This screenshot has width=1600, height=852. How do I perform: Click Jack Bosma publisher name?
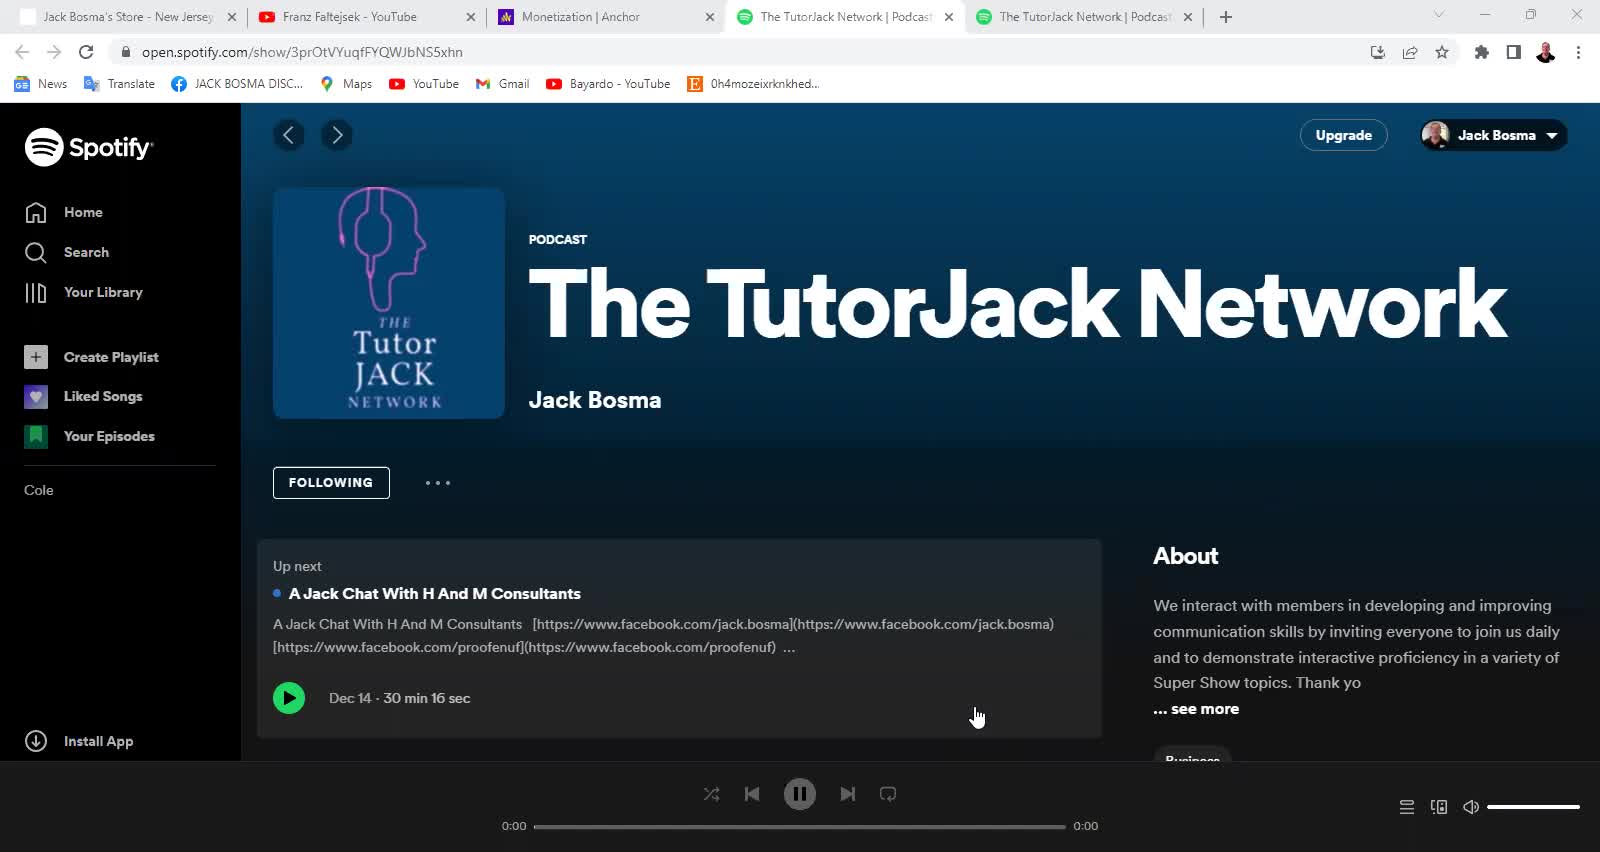pos(595,400)
